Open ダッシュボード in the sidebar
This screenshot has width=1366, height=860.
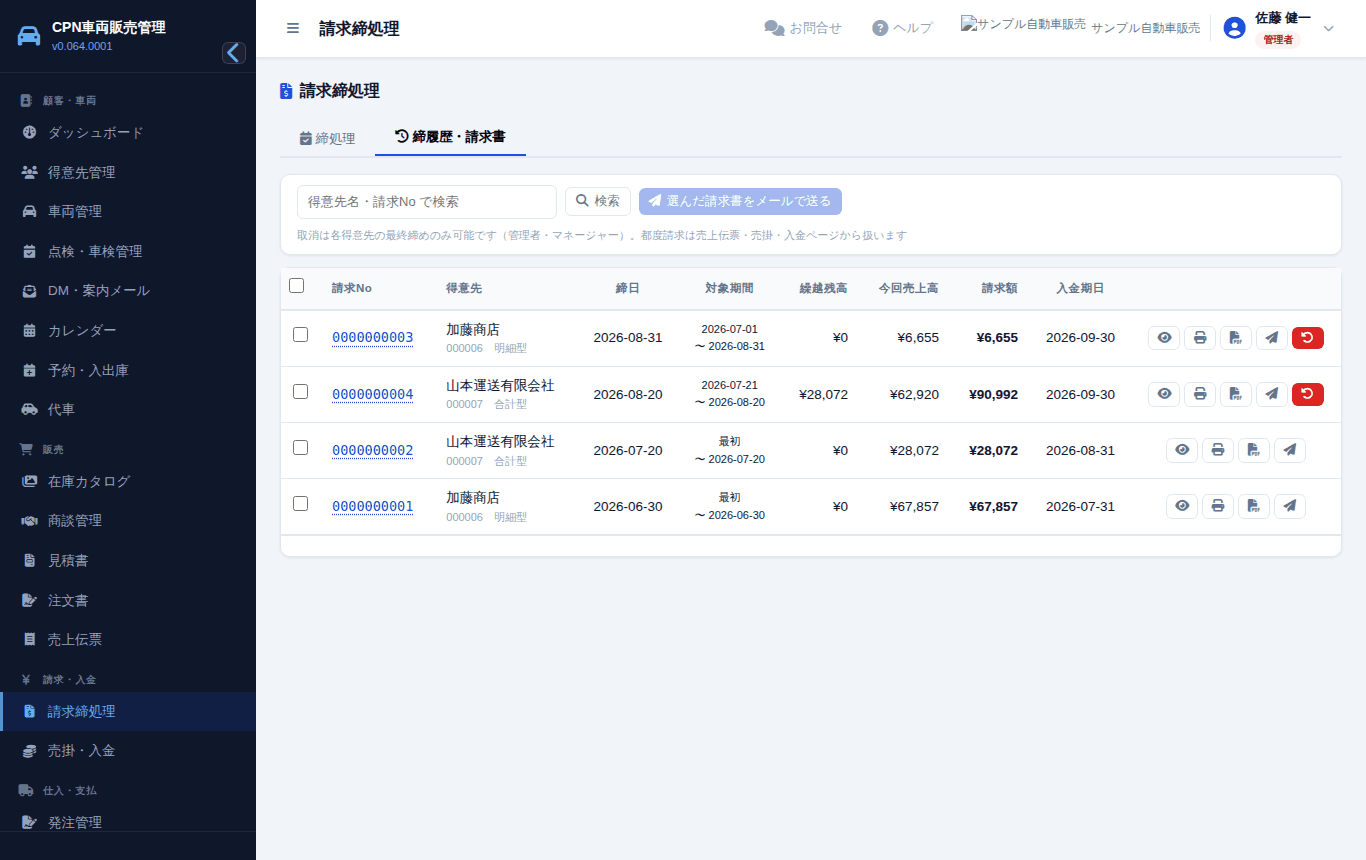tap(128, 132)
